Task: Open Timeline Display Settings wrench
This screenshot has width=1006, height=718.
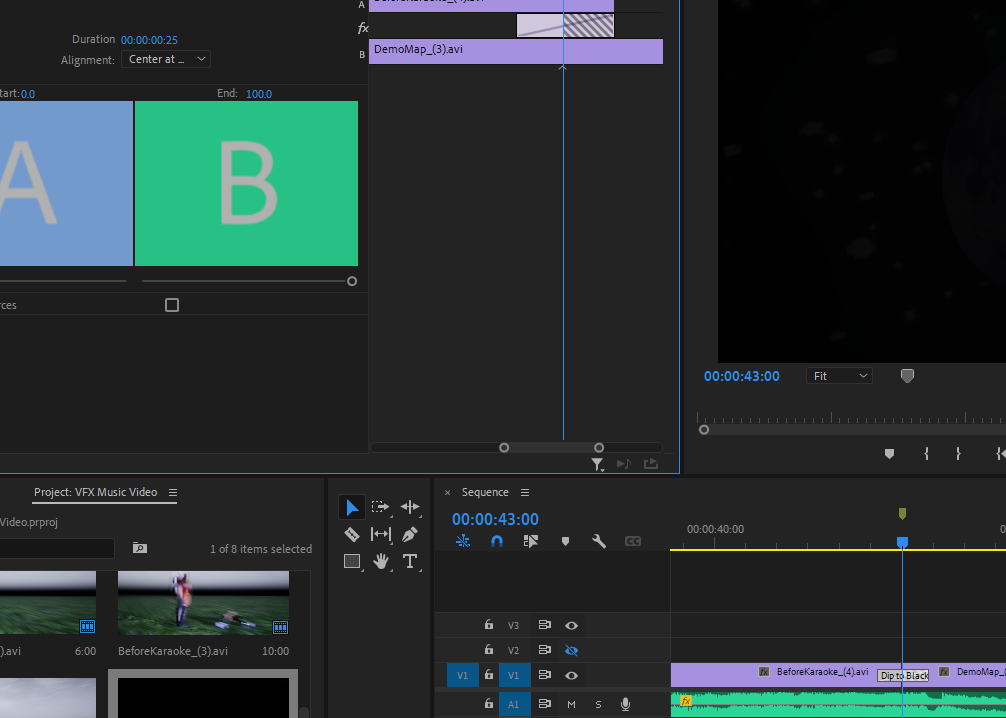Action: tap(599, 541)
